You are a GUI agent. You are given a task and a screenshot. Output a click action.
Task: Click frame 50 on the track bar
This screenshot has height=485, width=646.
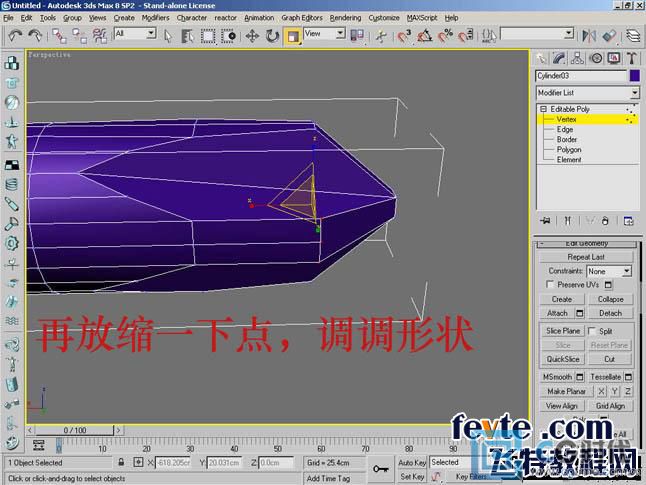pyautogui.click(x=278, y=446)
